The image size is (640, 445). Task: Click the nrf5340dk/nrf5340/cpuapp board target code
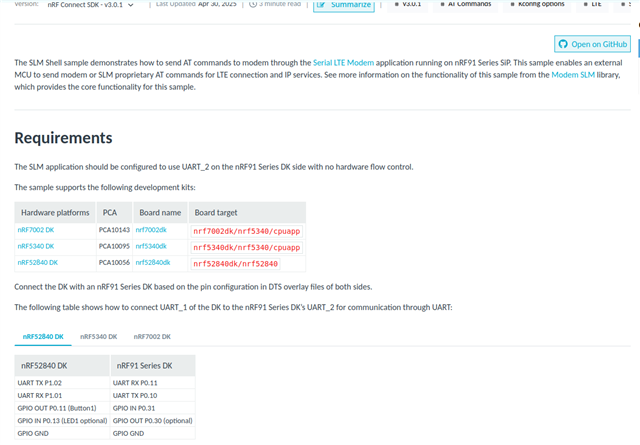247,247
